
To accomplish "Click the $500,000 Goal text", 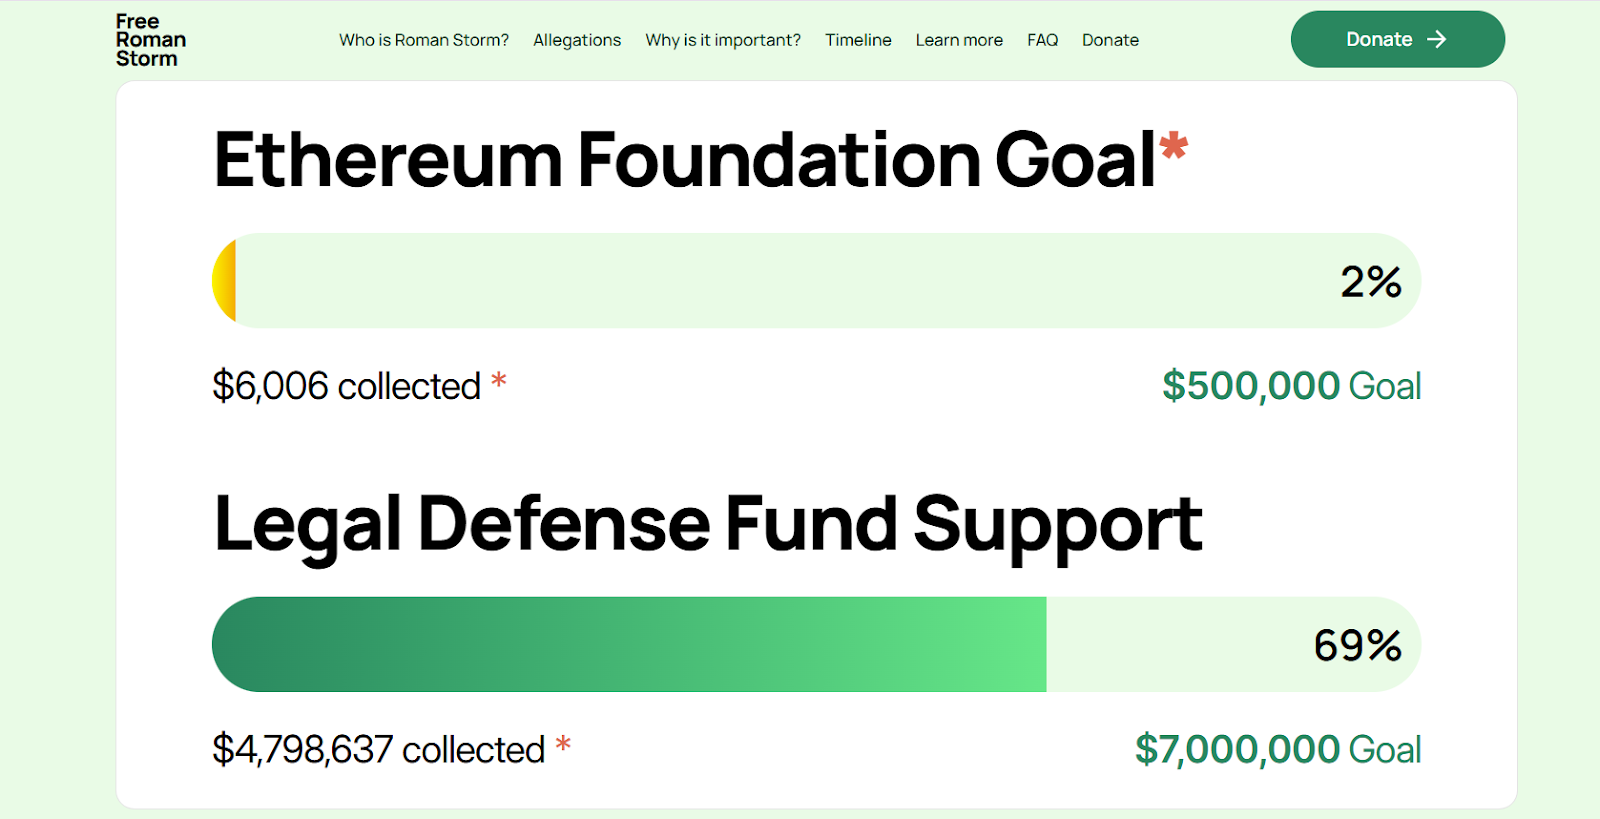I will click(x=1291, y=386).
